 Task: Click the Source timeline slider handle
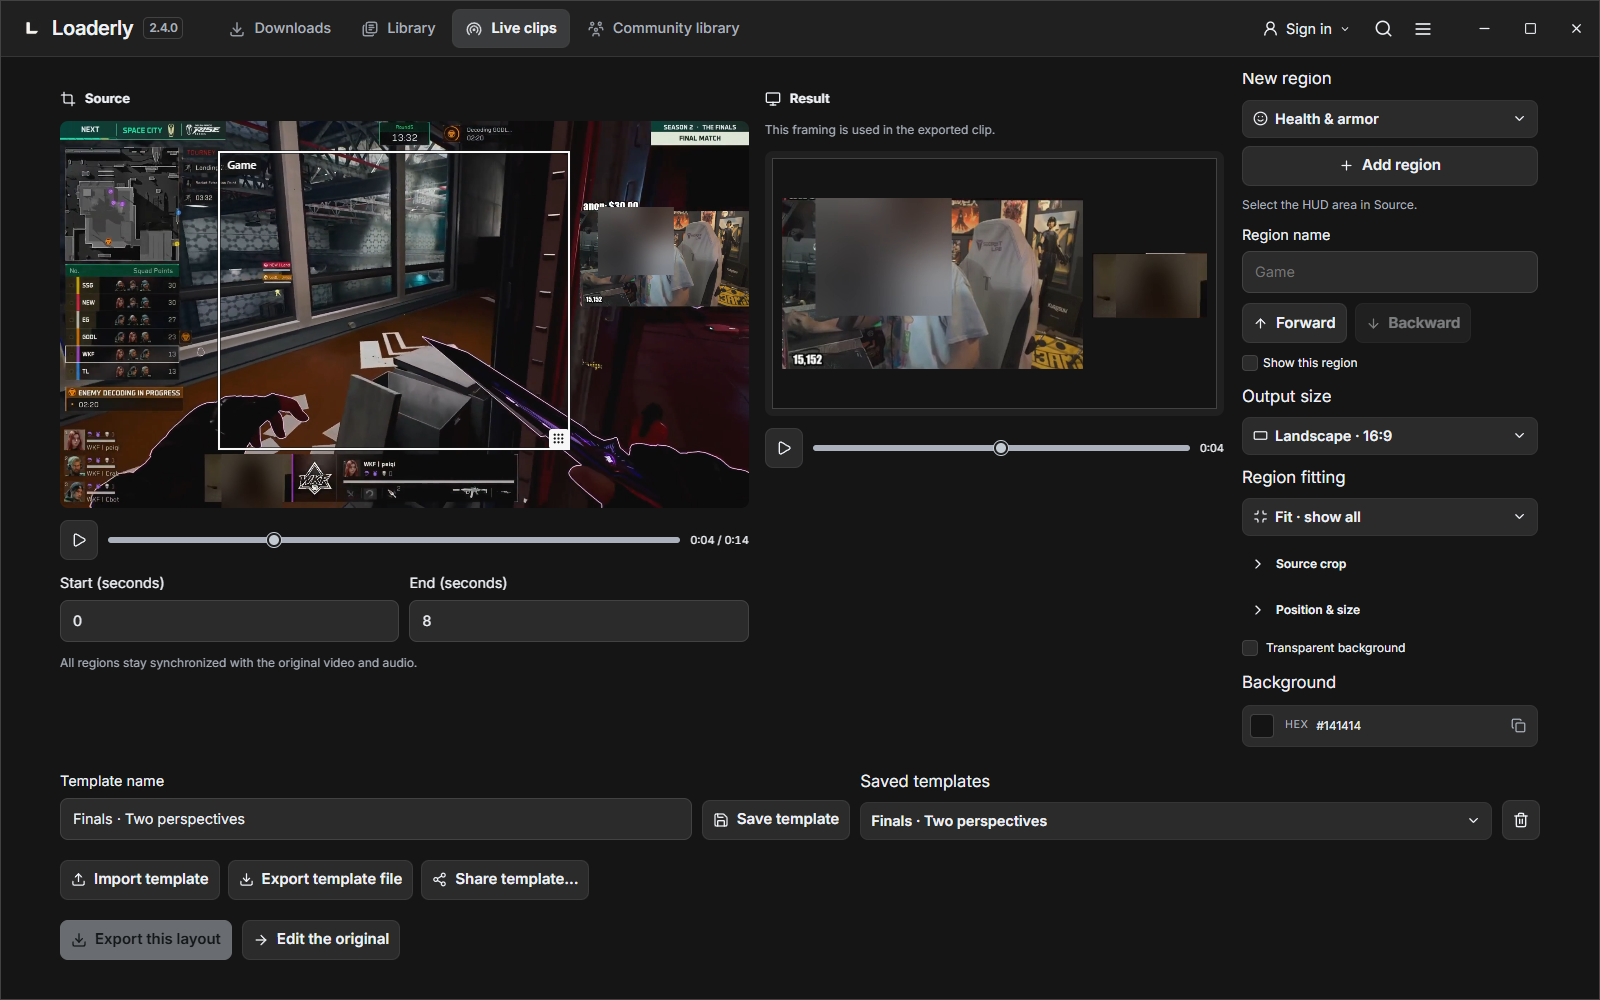tap(274, 540)
